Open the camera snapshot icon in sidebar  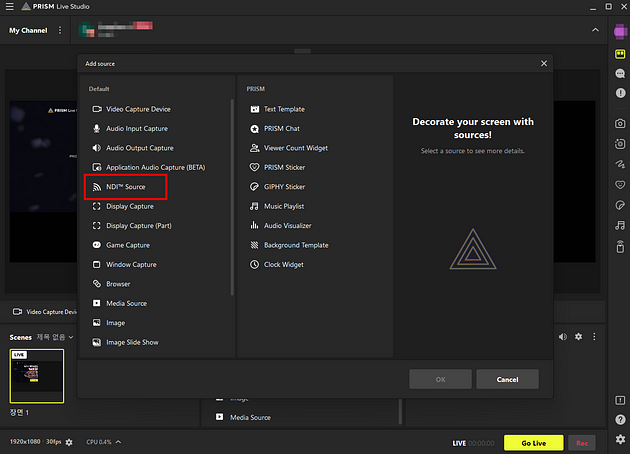pos(620,123)
